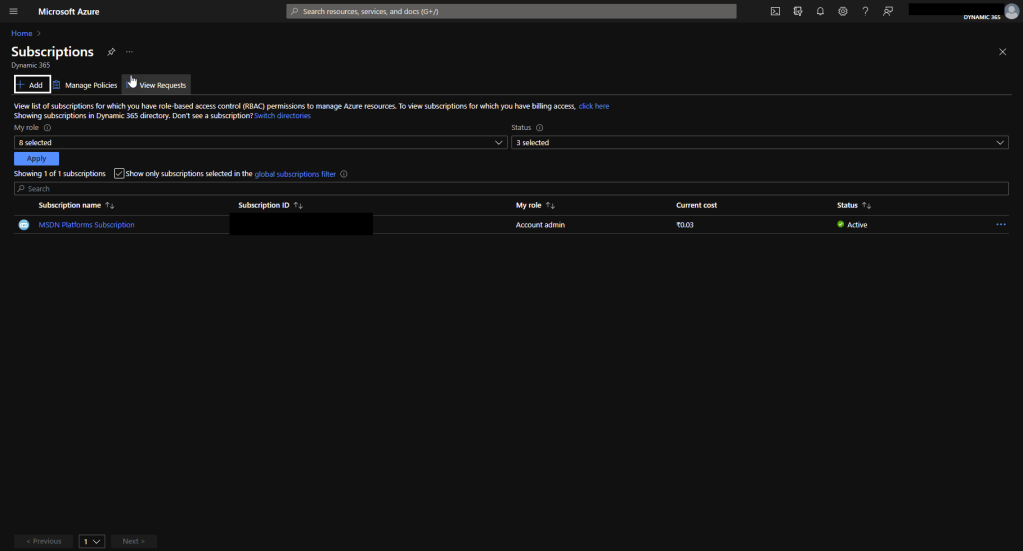Open the portal settings gear

(843, 12)
